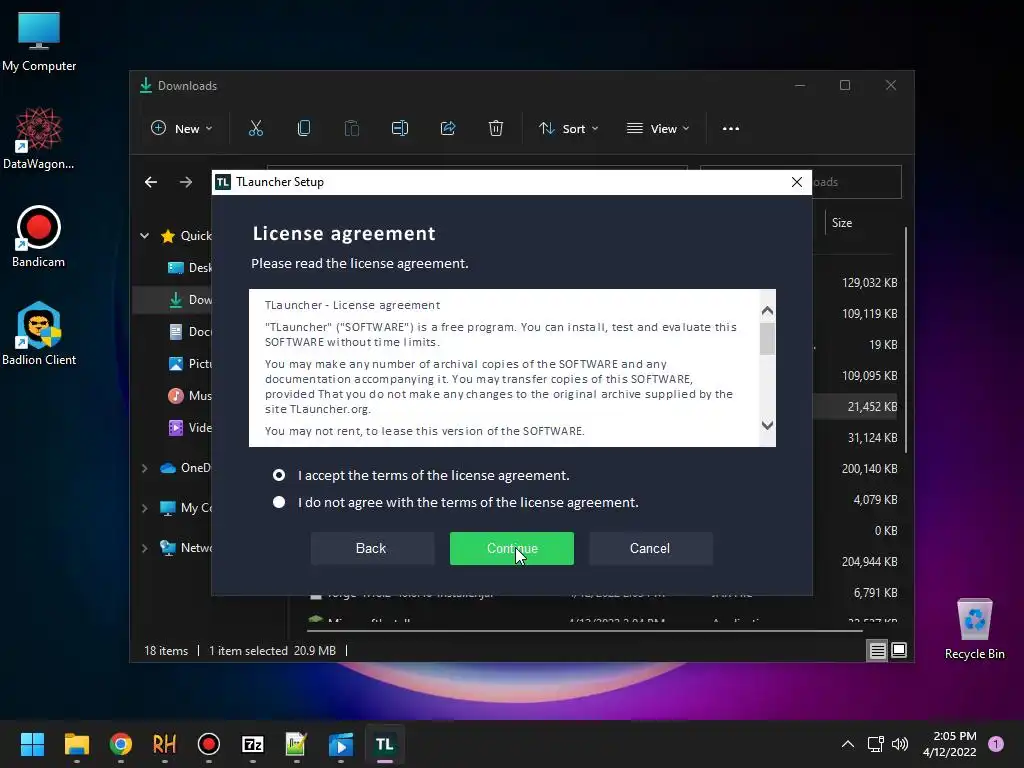The height and width of the screenshot is (768, 1024).
Task: Open the RH app from taskbar
Action: point(165,744)
